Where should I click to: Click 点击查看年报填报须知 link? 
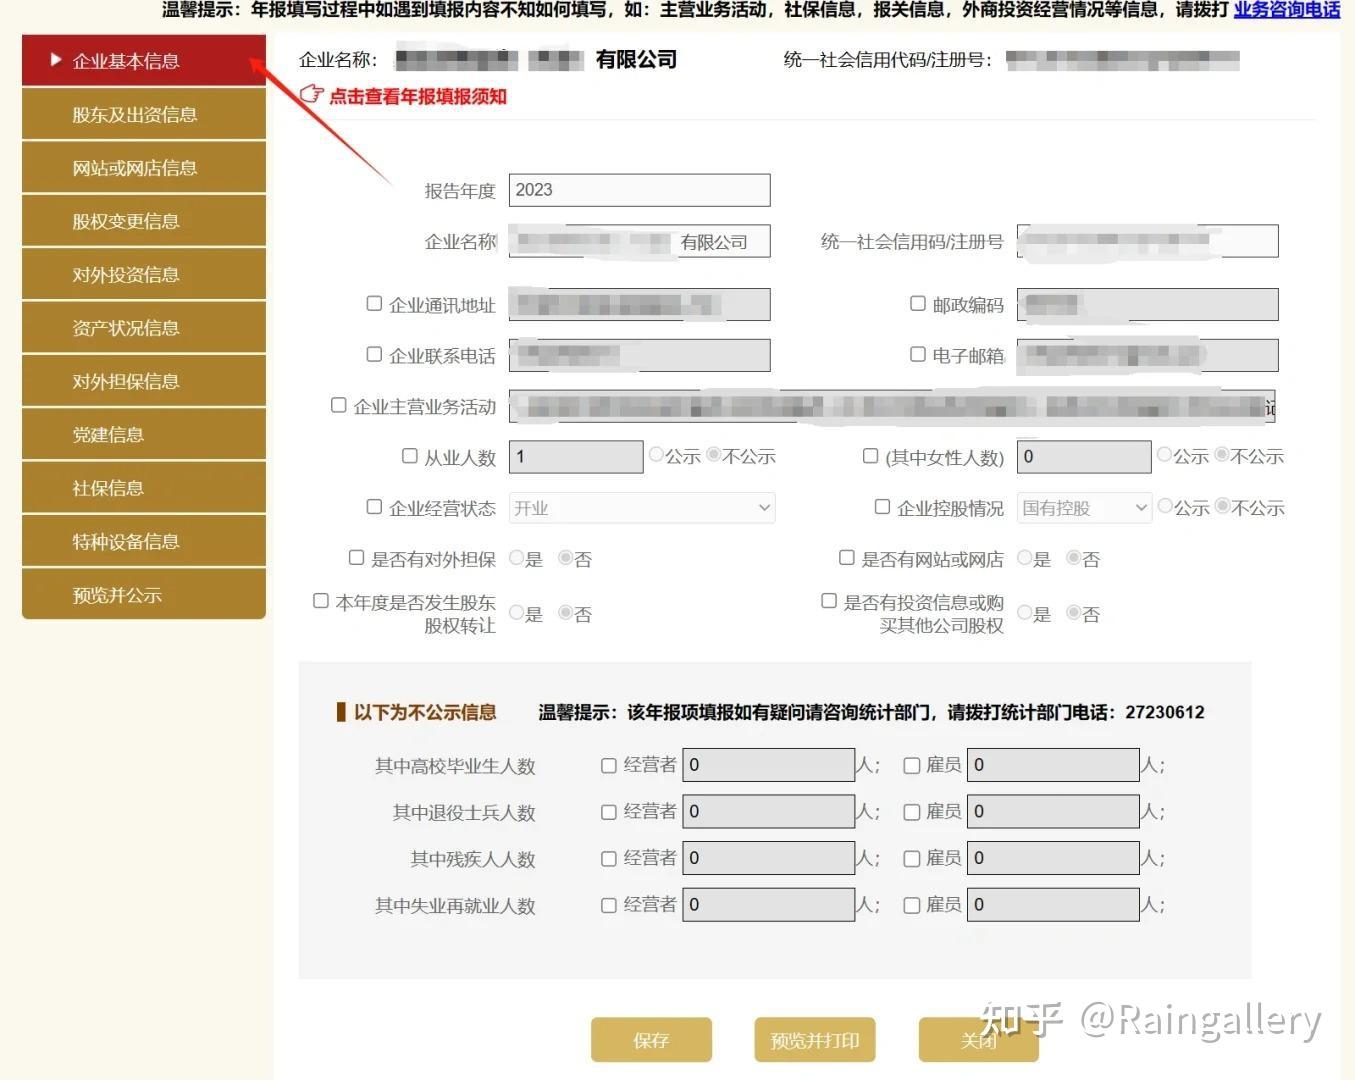418,96
